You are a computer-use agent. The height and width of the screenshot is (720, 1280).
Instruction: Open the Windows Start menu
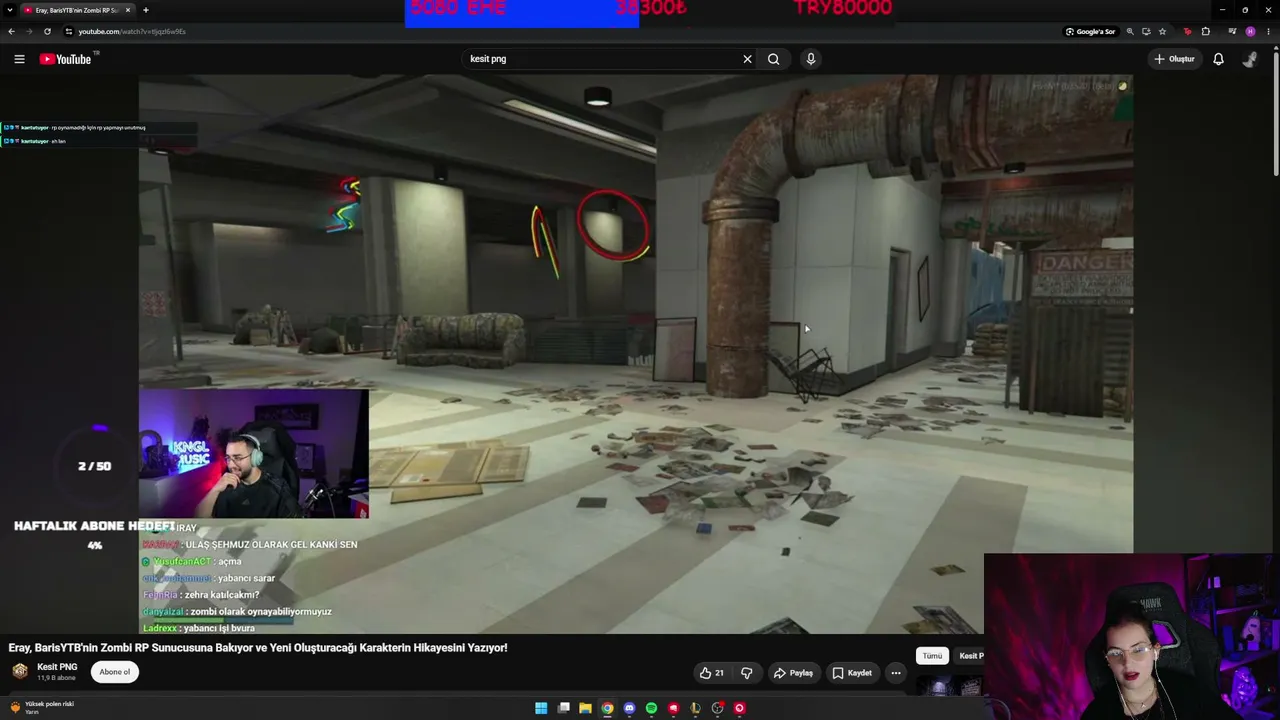[541, 708]
